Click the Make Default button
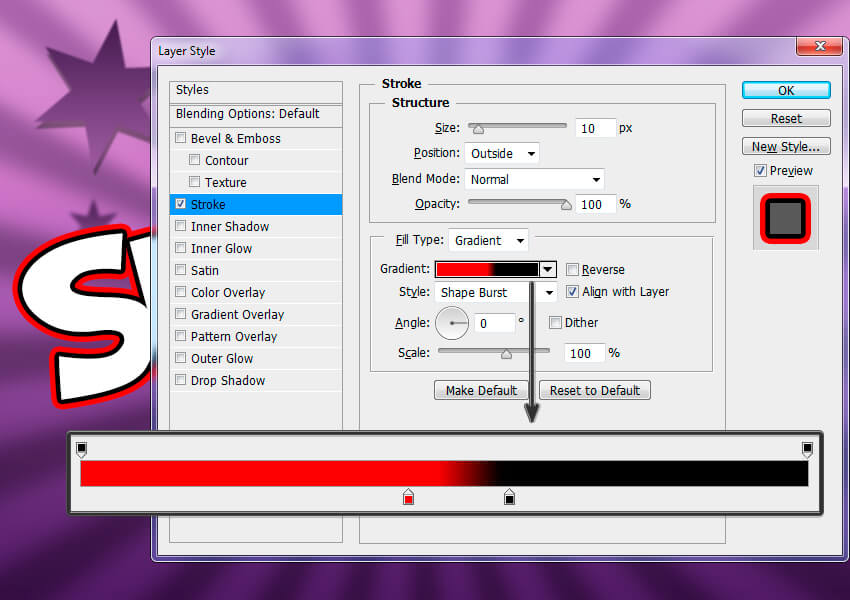 (x=482, y=390)
